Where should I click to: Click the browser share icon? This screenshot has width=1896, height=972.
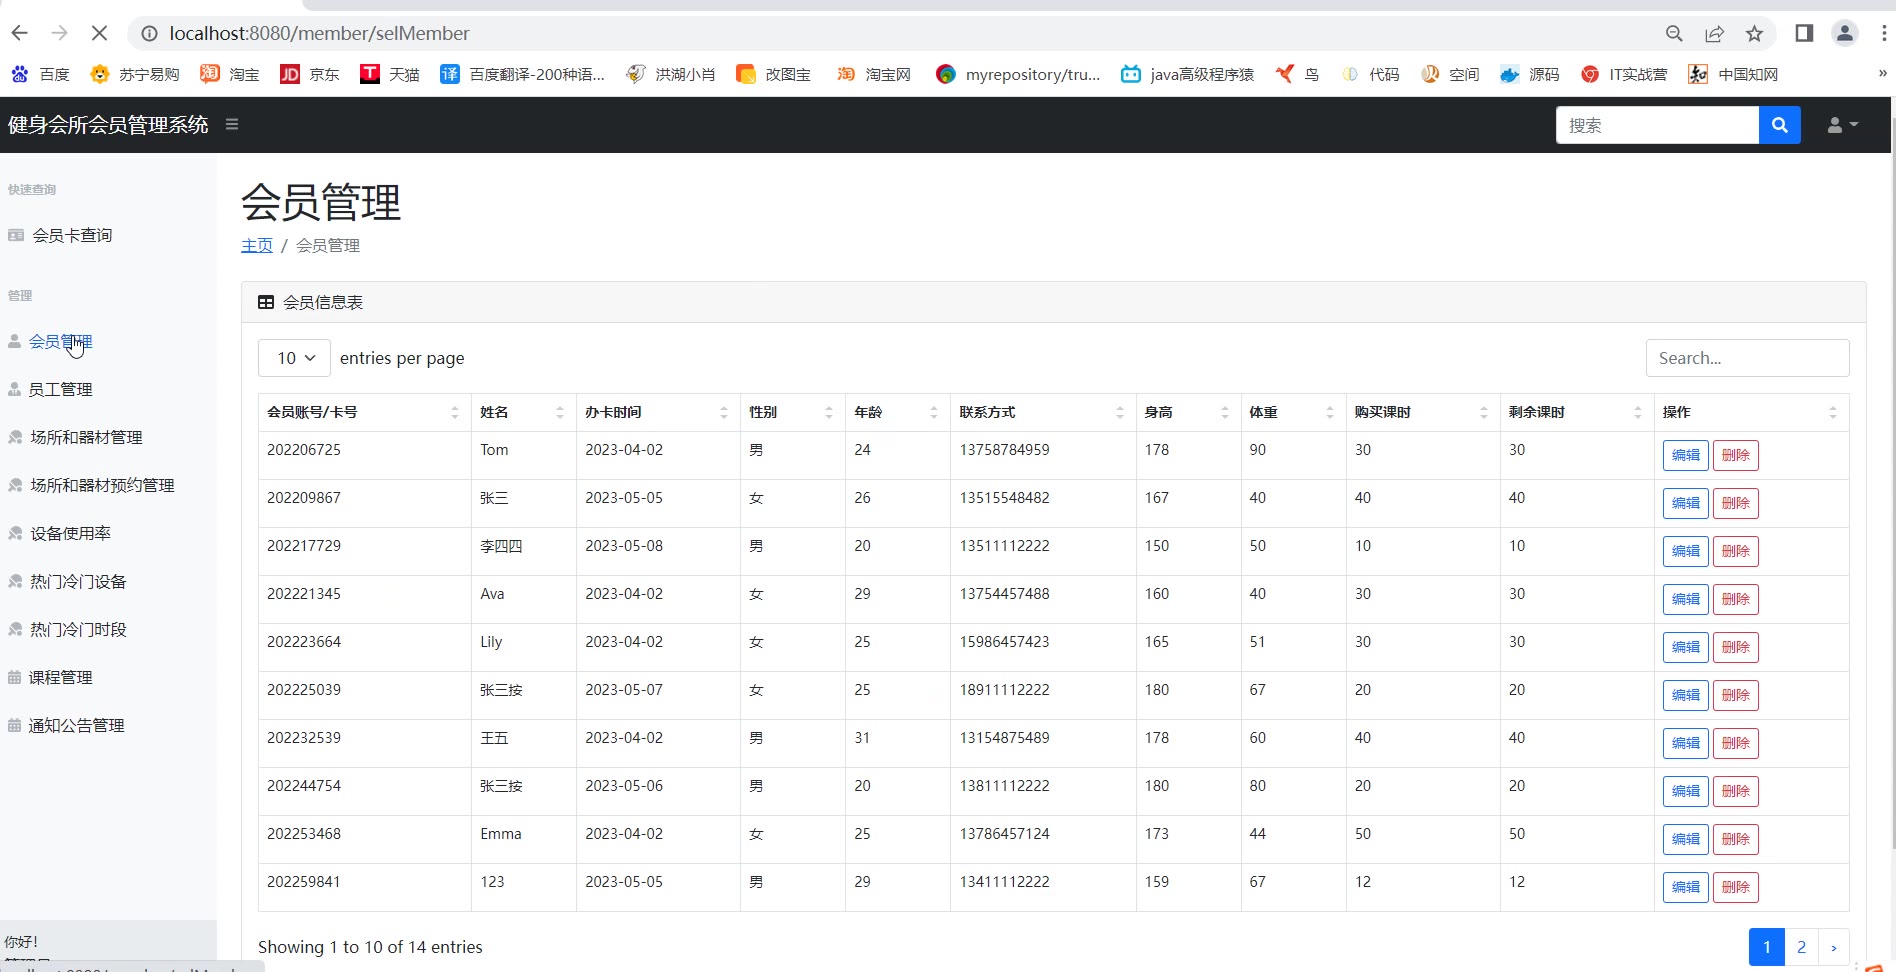(x=1714, y=34)
